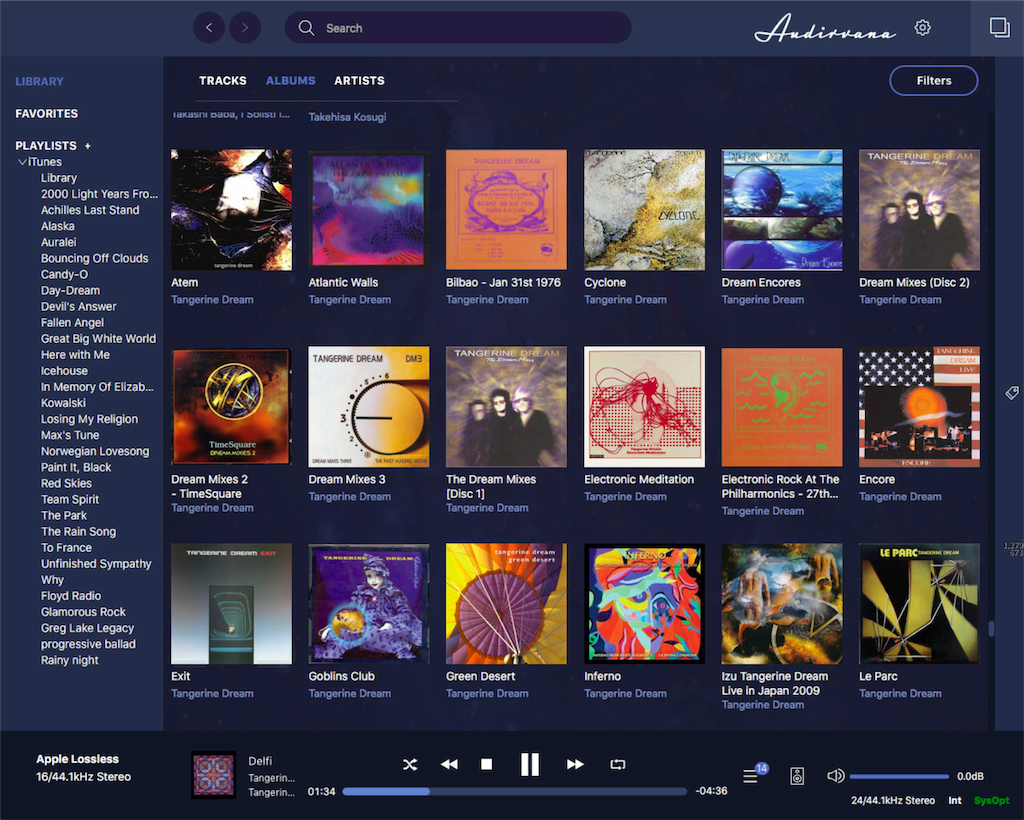The image size is (1024, 820).
Task: Open Electronic Meditation album cover
Action: [x=644, y=407]
